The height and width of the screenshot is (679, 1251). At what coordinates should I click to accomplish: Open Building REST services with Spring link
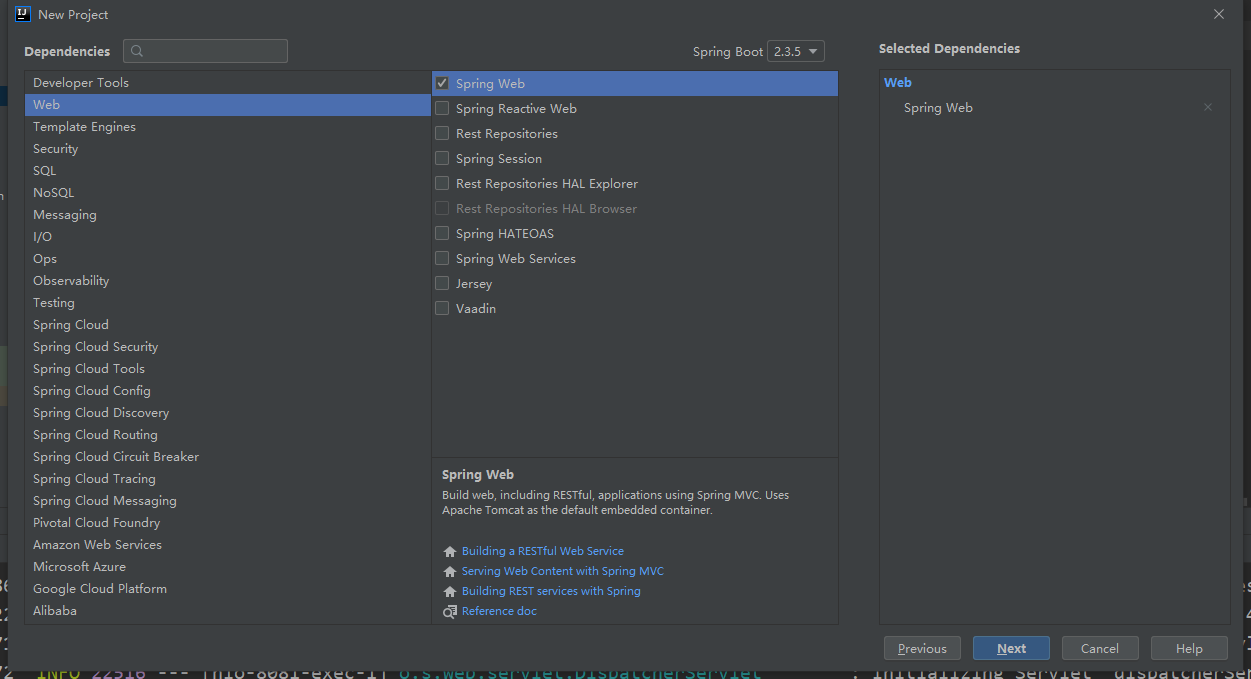click(551, 591)
